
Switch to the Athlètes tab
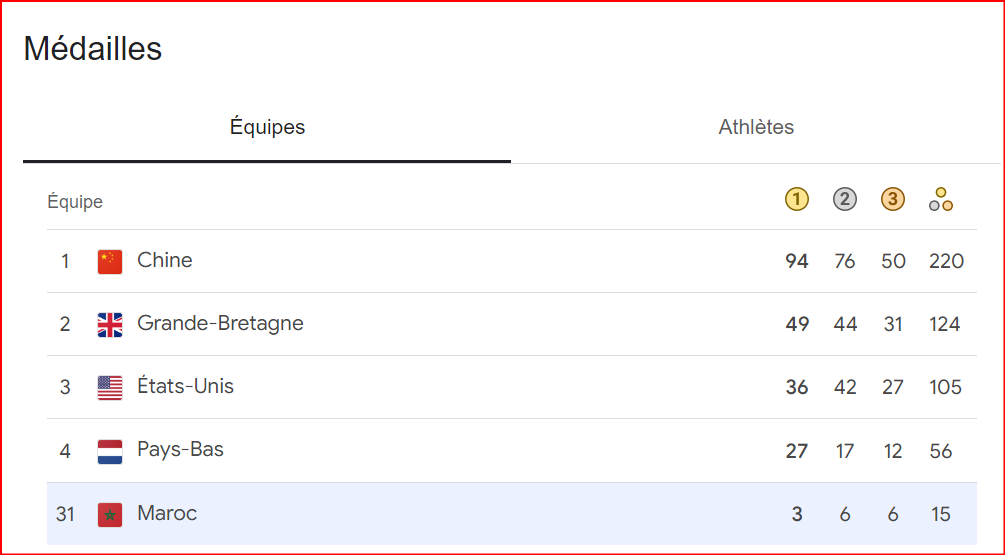756,127
